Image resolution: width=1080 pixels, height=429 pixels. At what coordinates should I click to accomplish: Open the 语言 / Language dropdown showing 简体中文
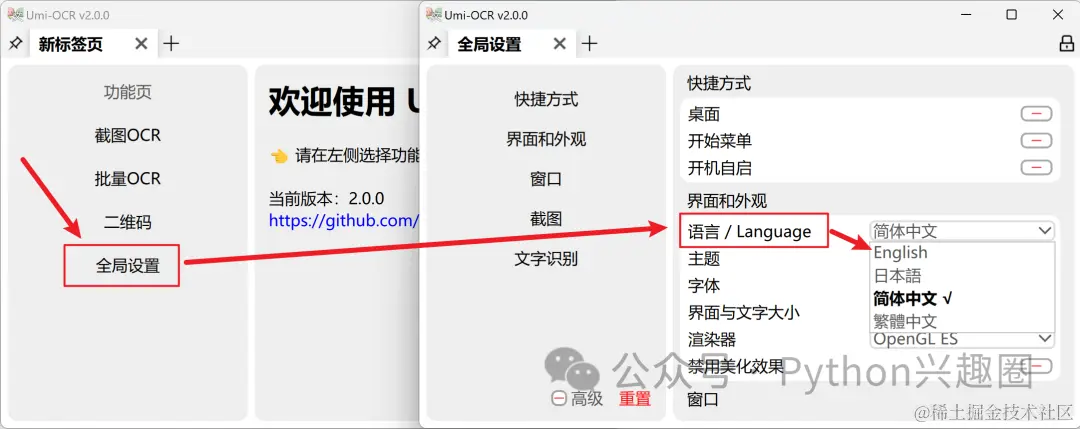coord(962,231)
